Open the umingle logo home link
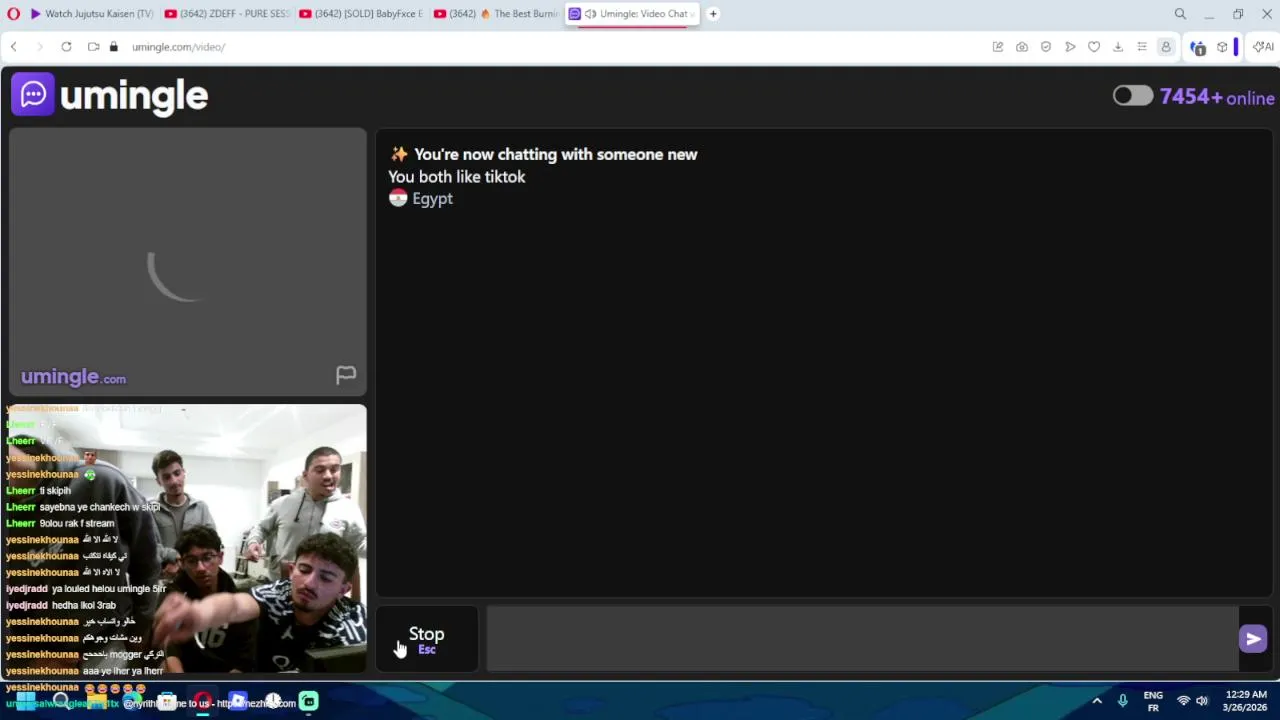Viewport: 1280px width, 720px height. point(110,96)
